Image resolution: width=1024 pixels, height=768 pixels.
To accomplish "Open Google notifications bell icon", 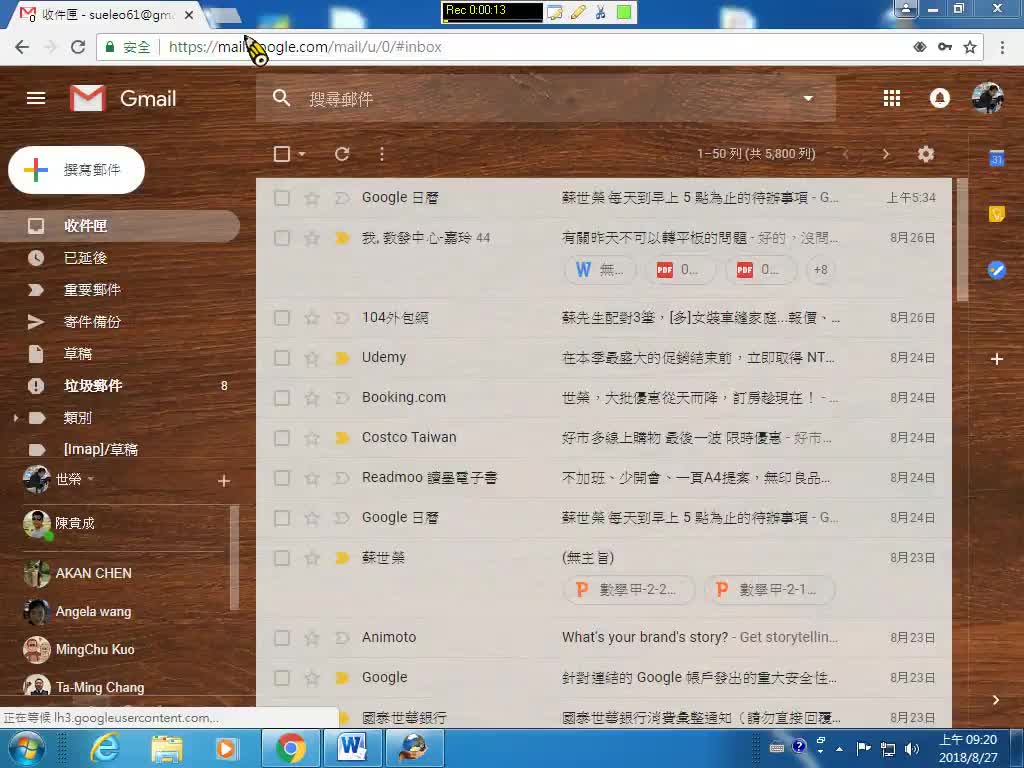I will point(939,98).
